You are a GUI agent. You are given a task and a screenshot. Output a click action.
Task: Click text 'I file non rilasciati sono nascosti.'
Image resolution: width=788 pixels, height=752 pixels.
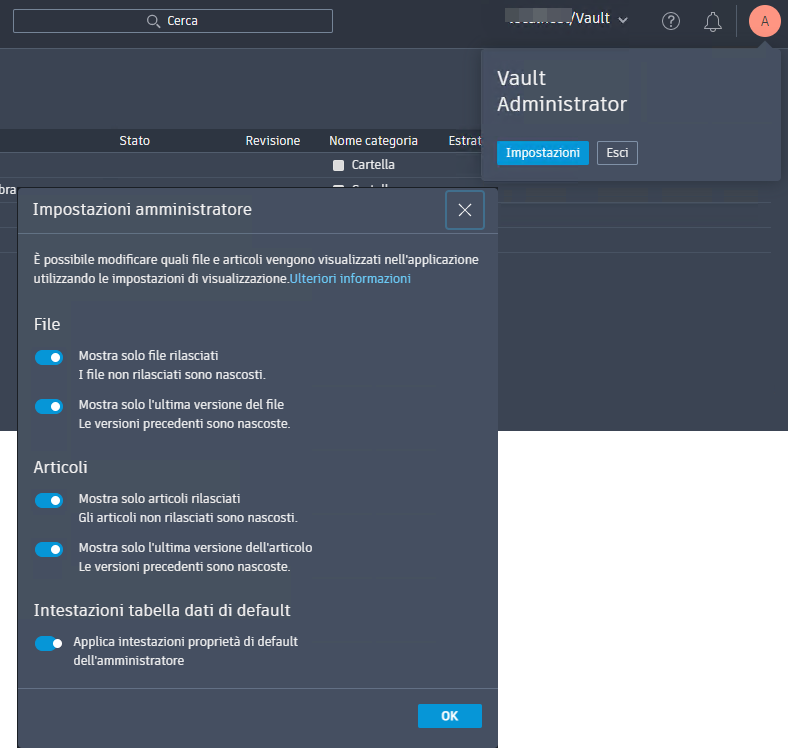click(172, 375)
